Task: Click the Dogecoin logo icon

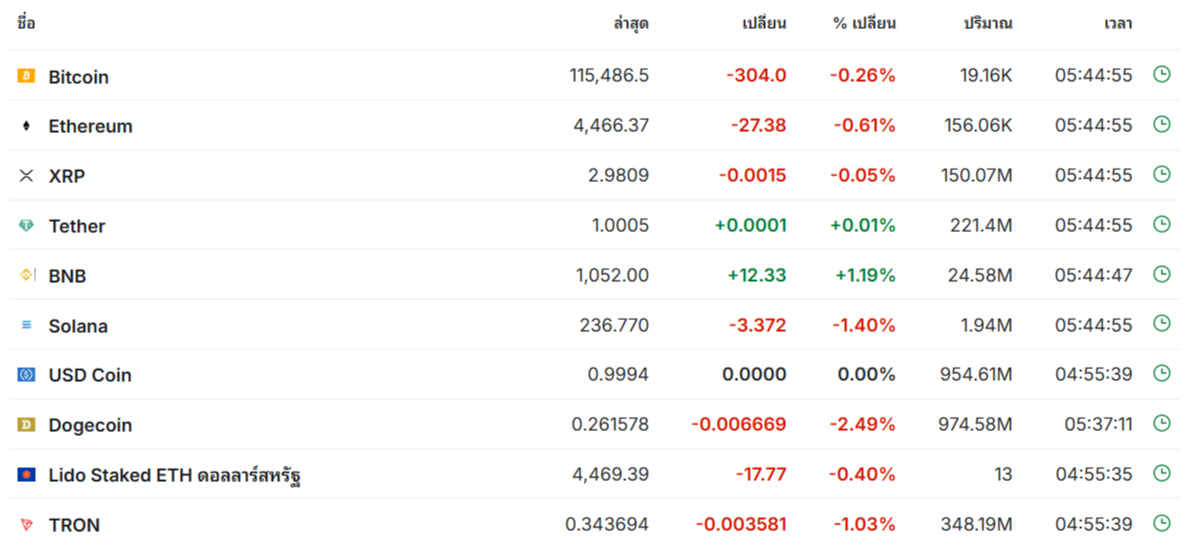Action: pyautogui.click(x=27, y=425)
